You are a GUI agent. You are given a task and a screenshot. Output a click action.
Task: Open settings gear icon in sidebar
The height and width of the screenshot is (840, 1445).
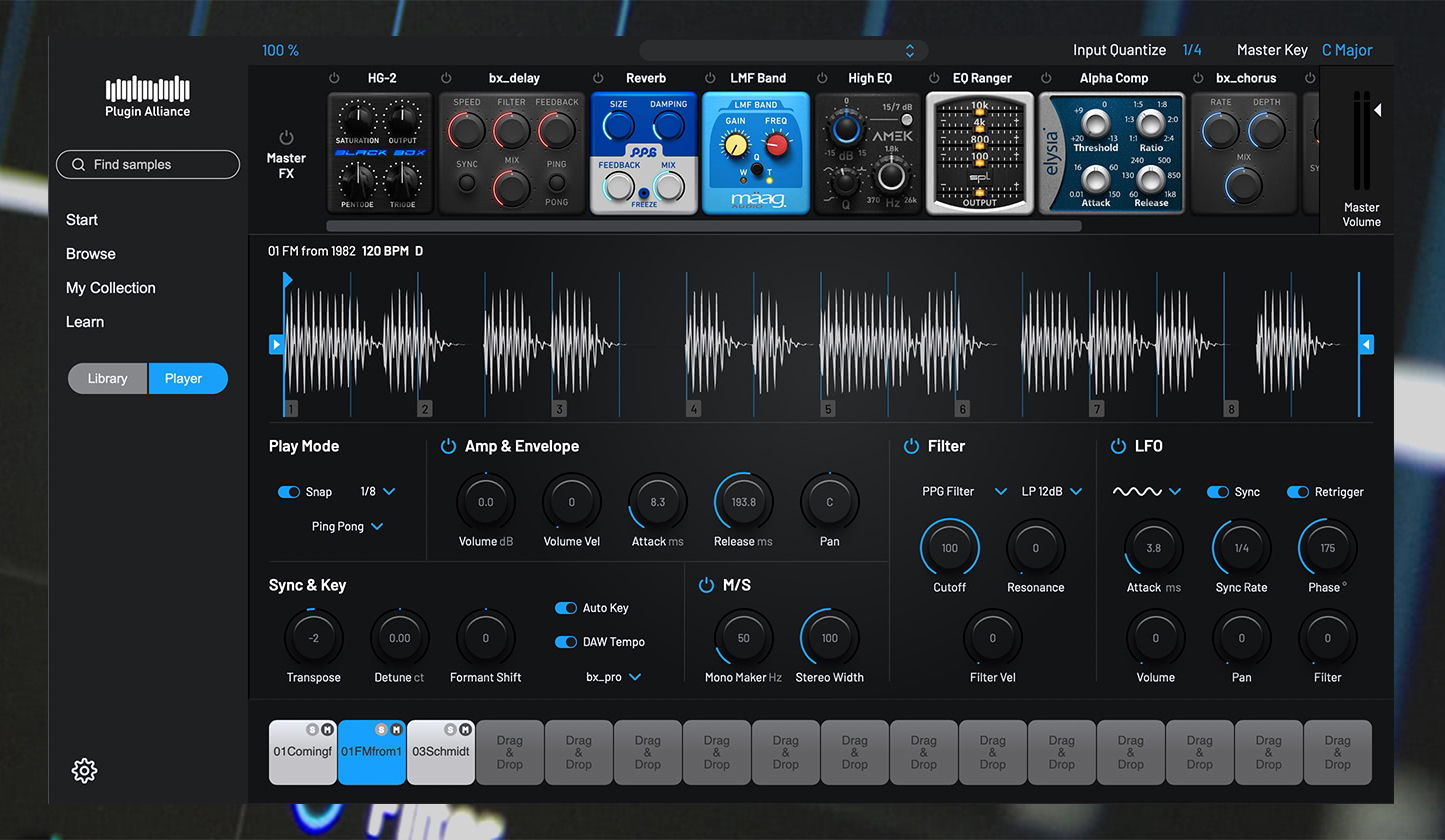(84, 770)
